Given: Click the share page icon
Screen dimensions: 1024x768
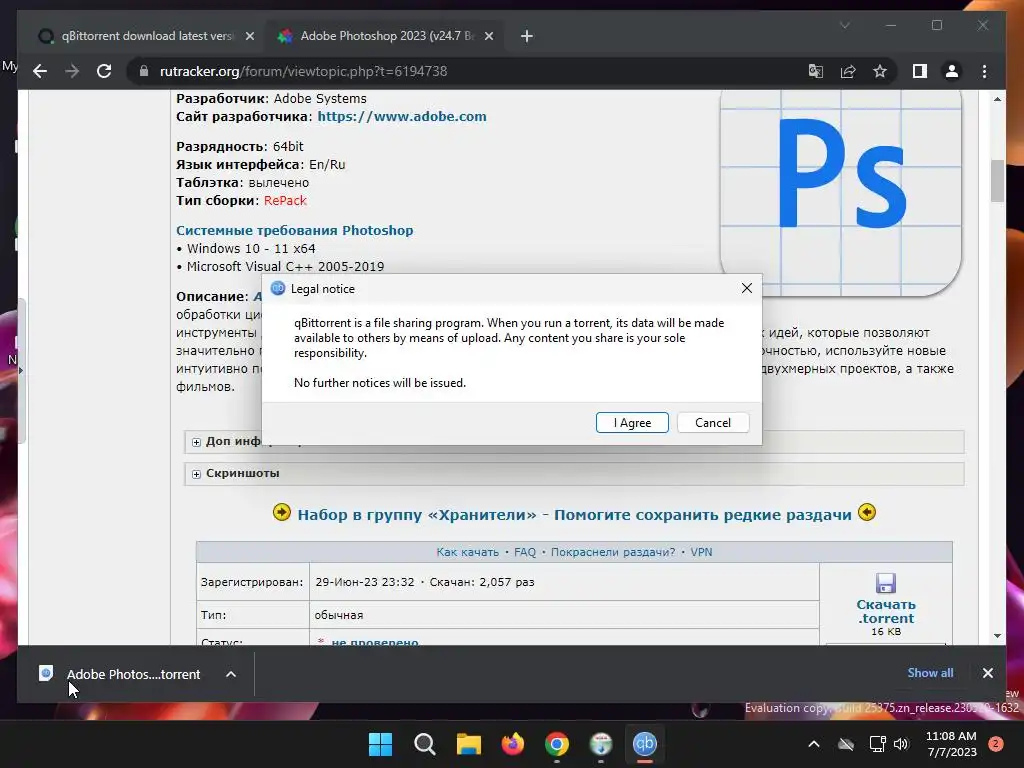Looking at the screenshot, I should tap(848, 71).
